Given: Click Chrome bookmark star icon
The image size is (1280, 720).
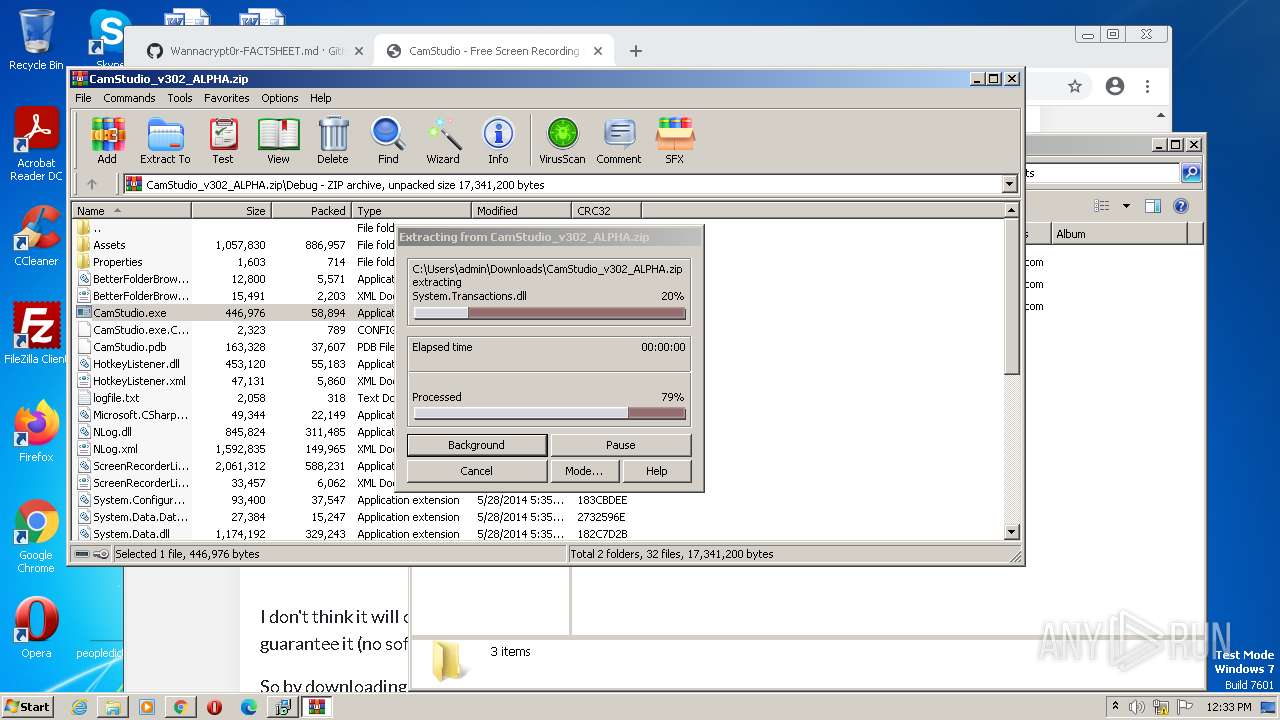Looking at the screenshot, I should click(1075, 87).
